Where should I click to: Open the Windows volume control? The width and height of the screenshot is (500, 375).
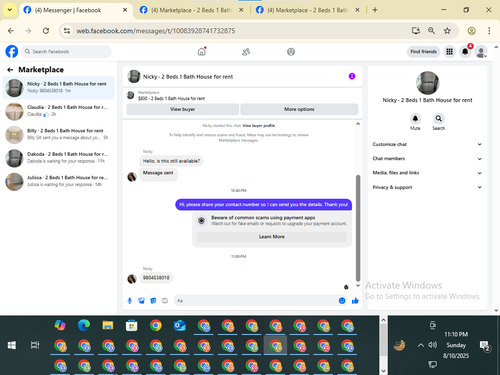click(433, 345)
